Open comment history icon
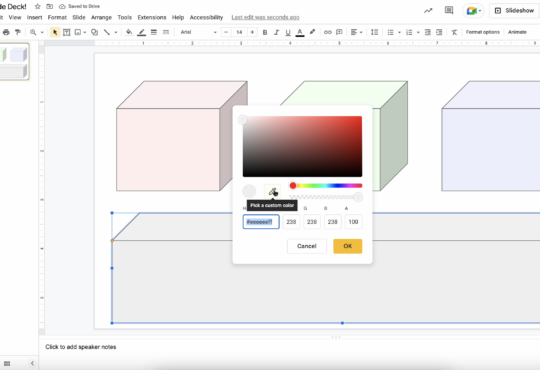The width and height of the screenshot is (540, 370). (x=449, y=10)
